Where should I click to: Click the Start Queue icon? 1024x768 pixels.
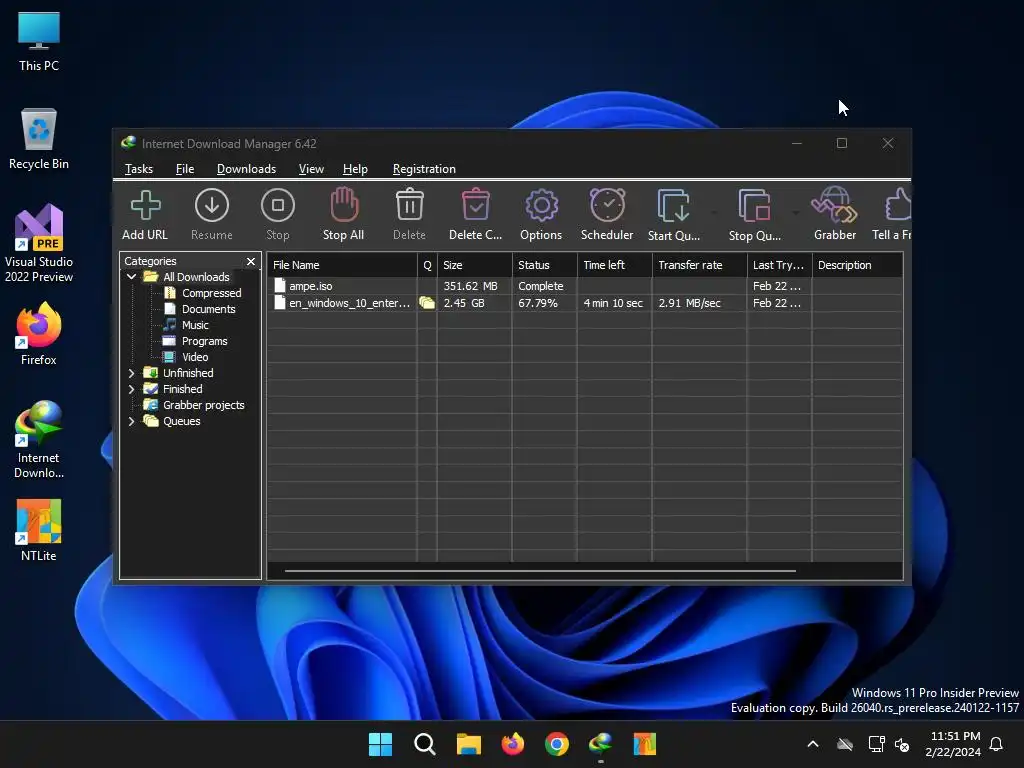(x=674, y=214)
